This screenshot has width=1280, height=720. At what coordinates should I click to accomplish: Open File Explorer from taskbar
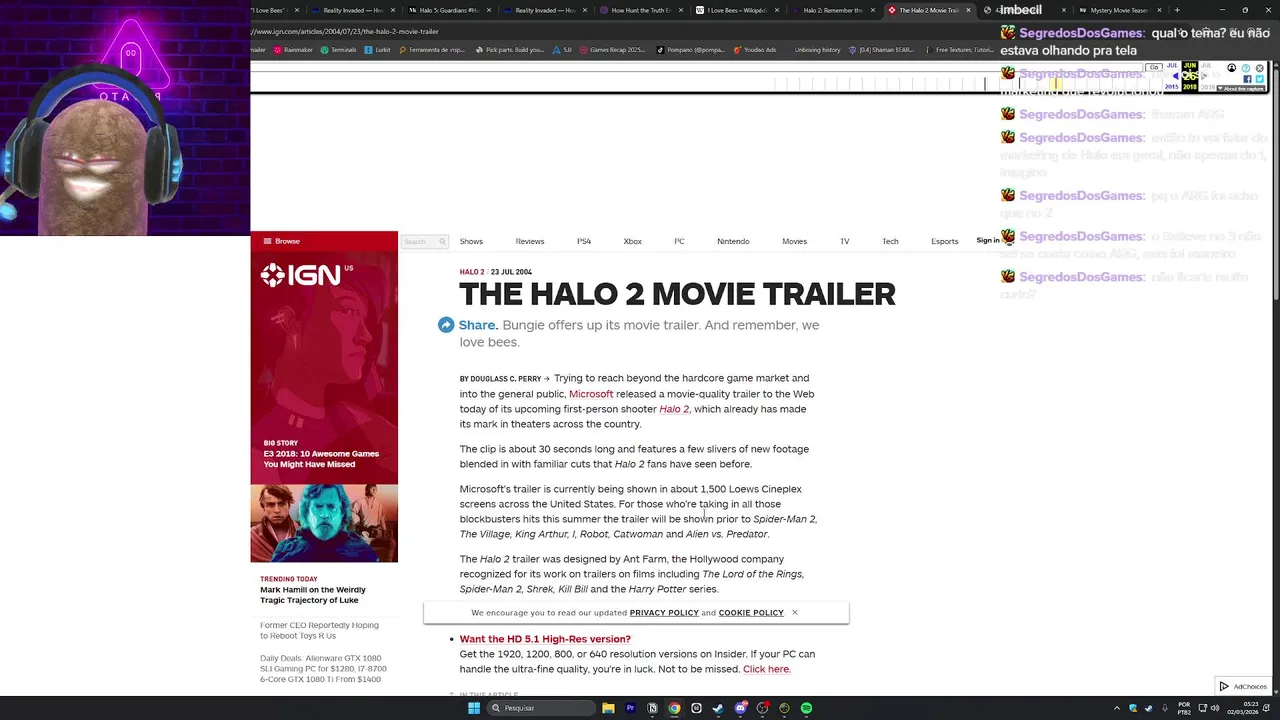click(x=608, y=708)
